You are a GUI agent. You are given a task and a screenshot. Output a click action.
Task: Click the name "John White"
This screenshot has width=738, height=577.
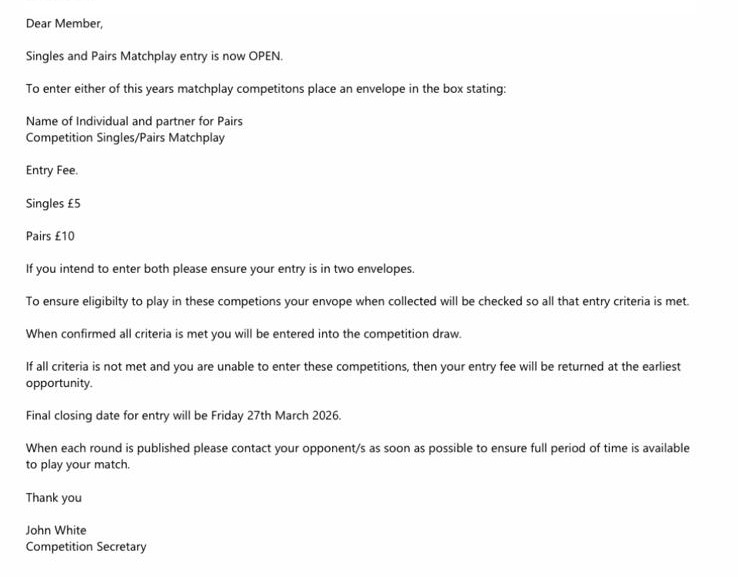(56, 530)
